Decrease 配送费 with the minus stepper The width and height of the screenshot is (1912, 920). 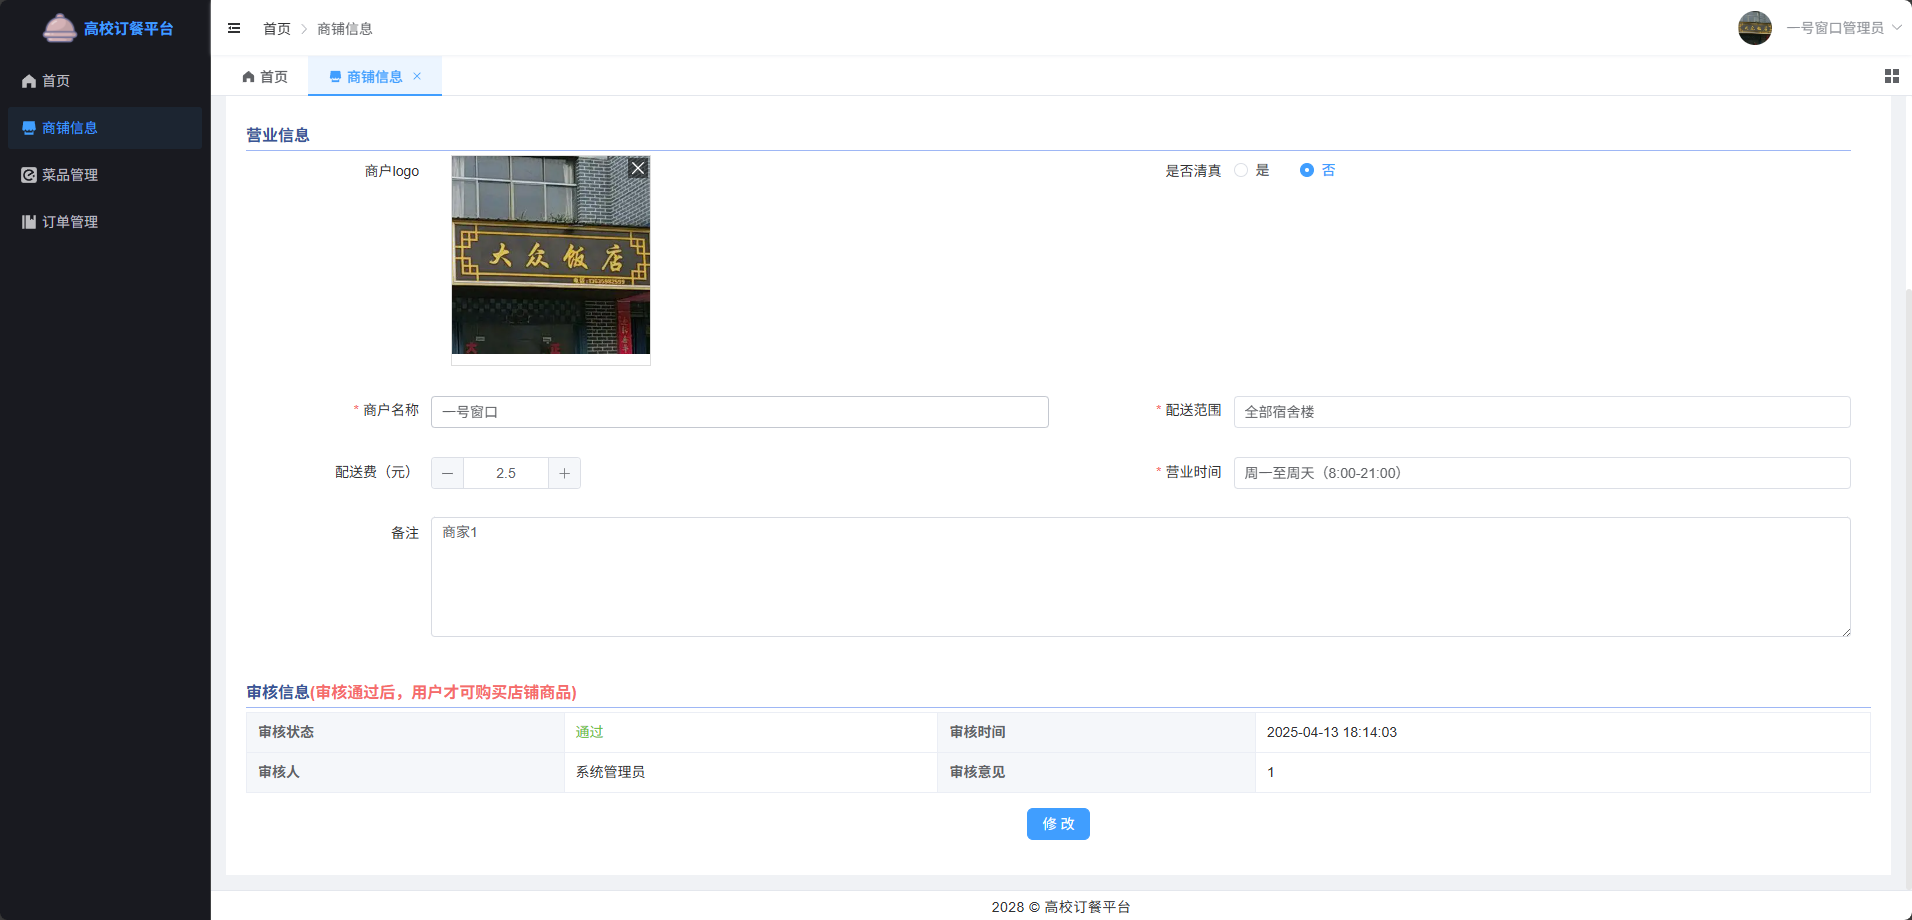(x=447, y=472)
